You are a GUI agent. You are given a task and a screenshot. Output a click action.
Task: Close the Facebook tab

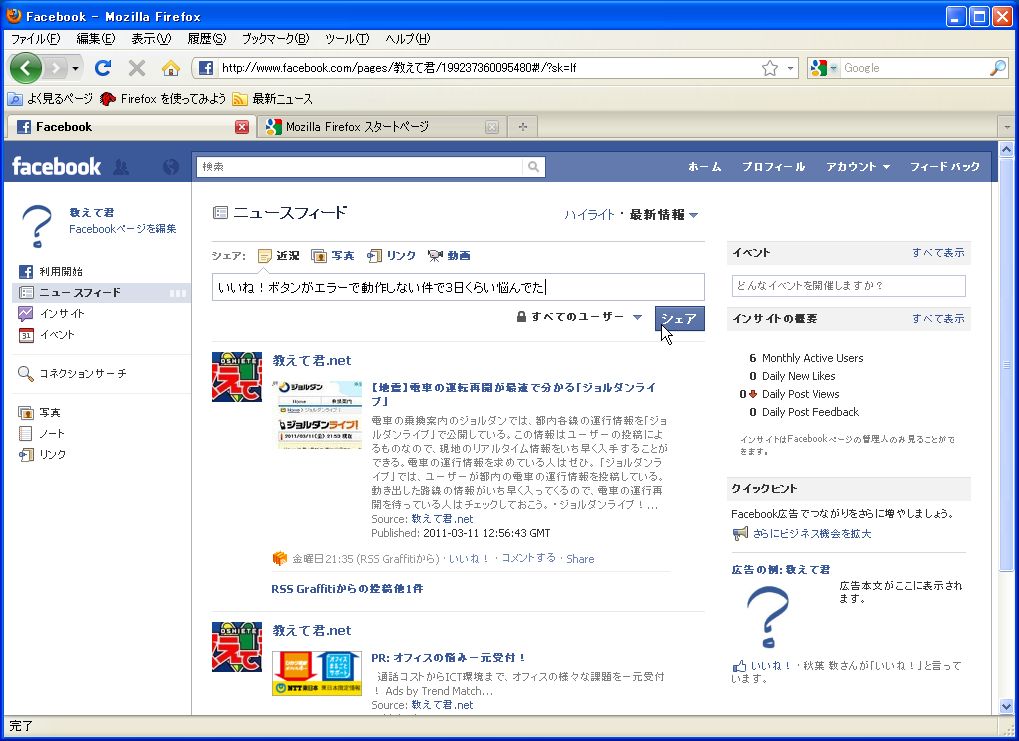pos(242,127)
